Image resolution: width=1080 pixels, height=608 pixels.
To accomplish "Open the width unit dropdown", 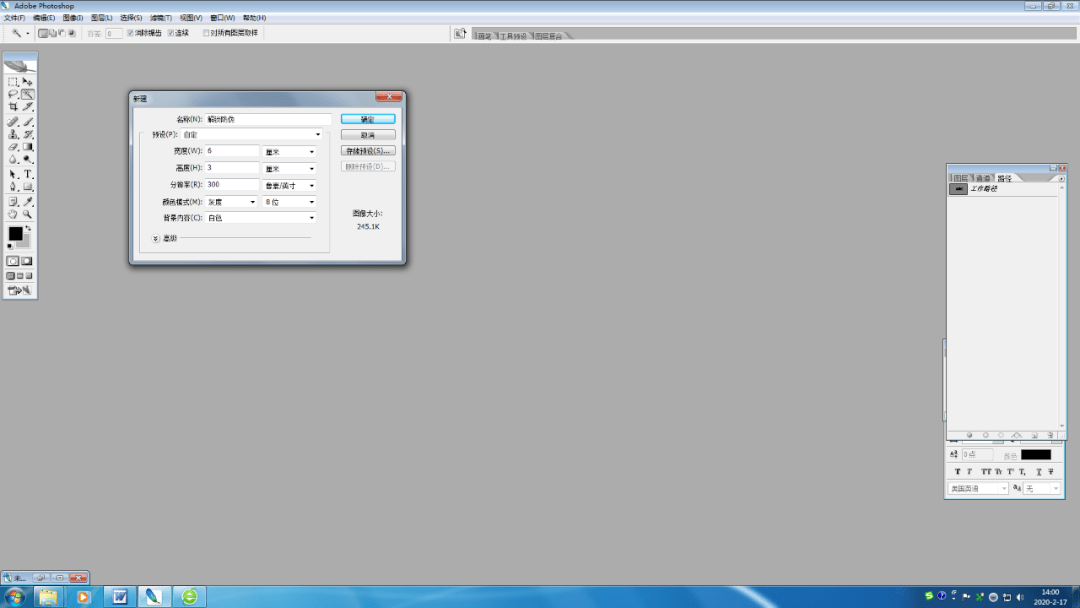I will coord(289,151).
